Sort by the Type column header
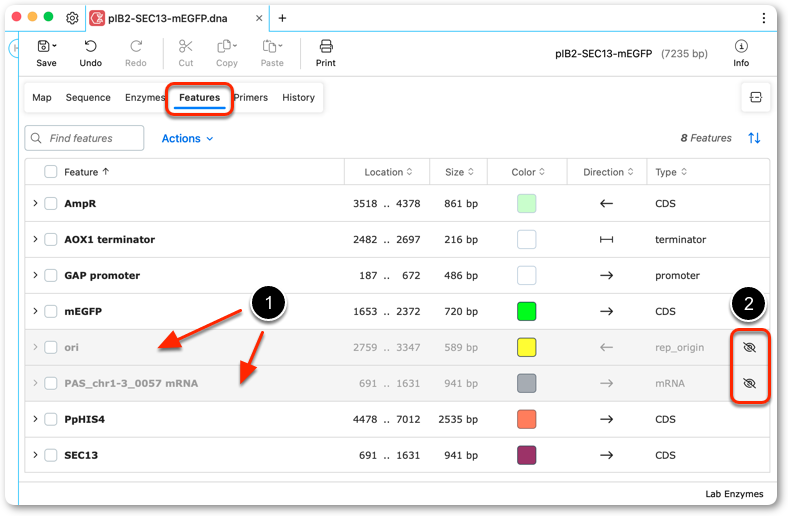 pos(671,172)
